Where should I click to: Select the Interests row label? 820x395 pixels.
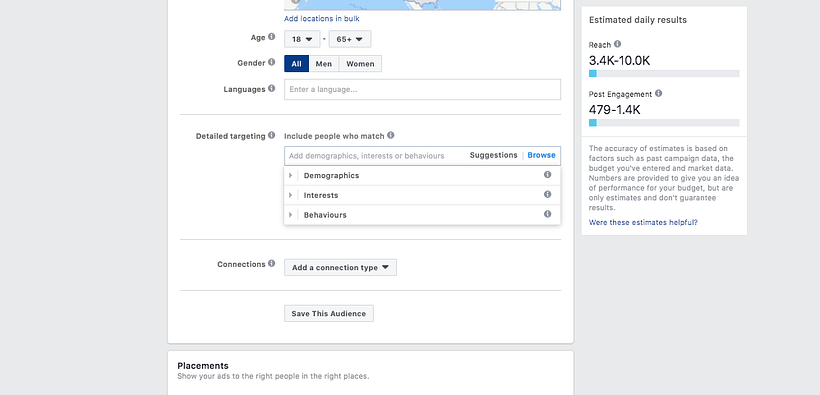[x=321, y=196]
